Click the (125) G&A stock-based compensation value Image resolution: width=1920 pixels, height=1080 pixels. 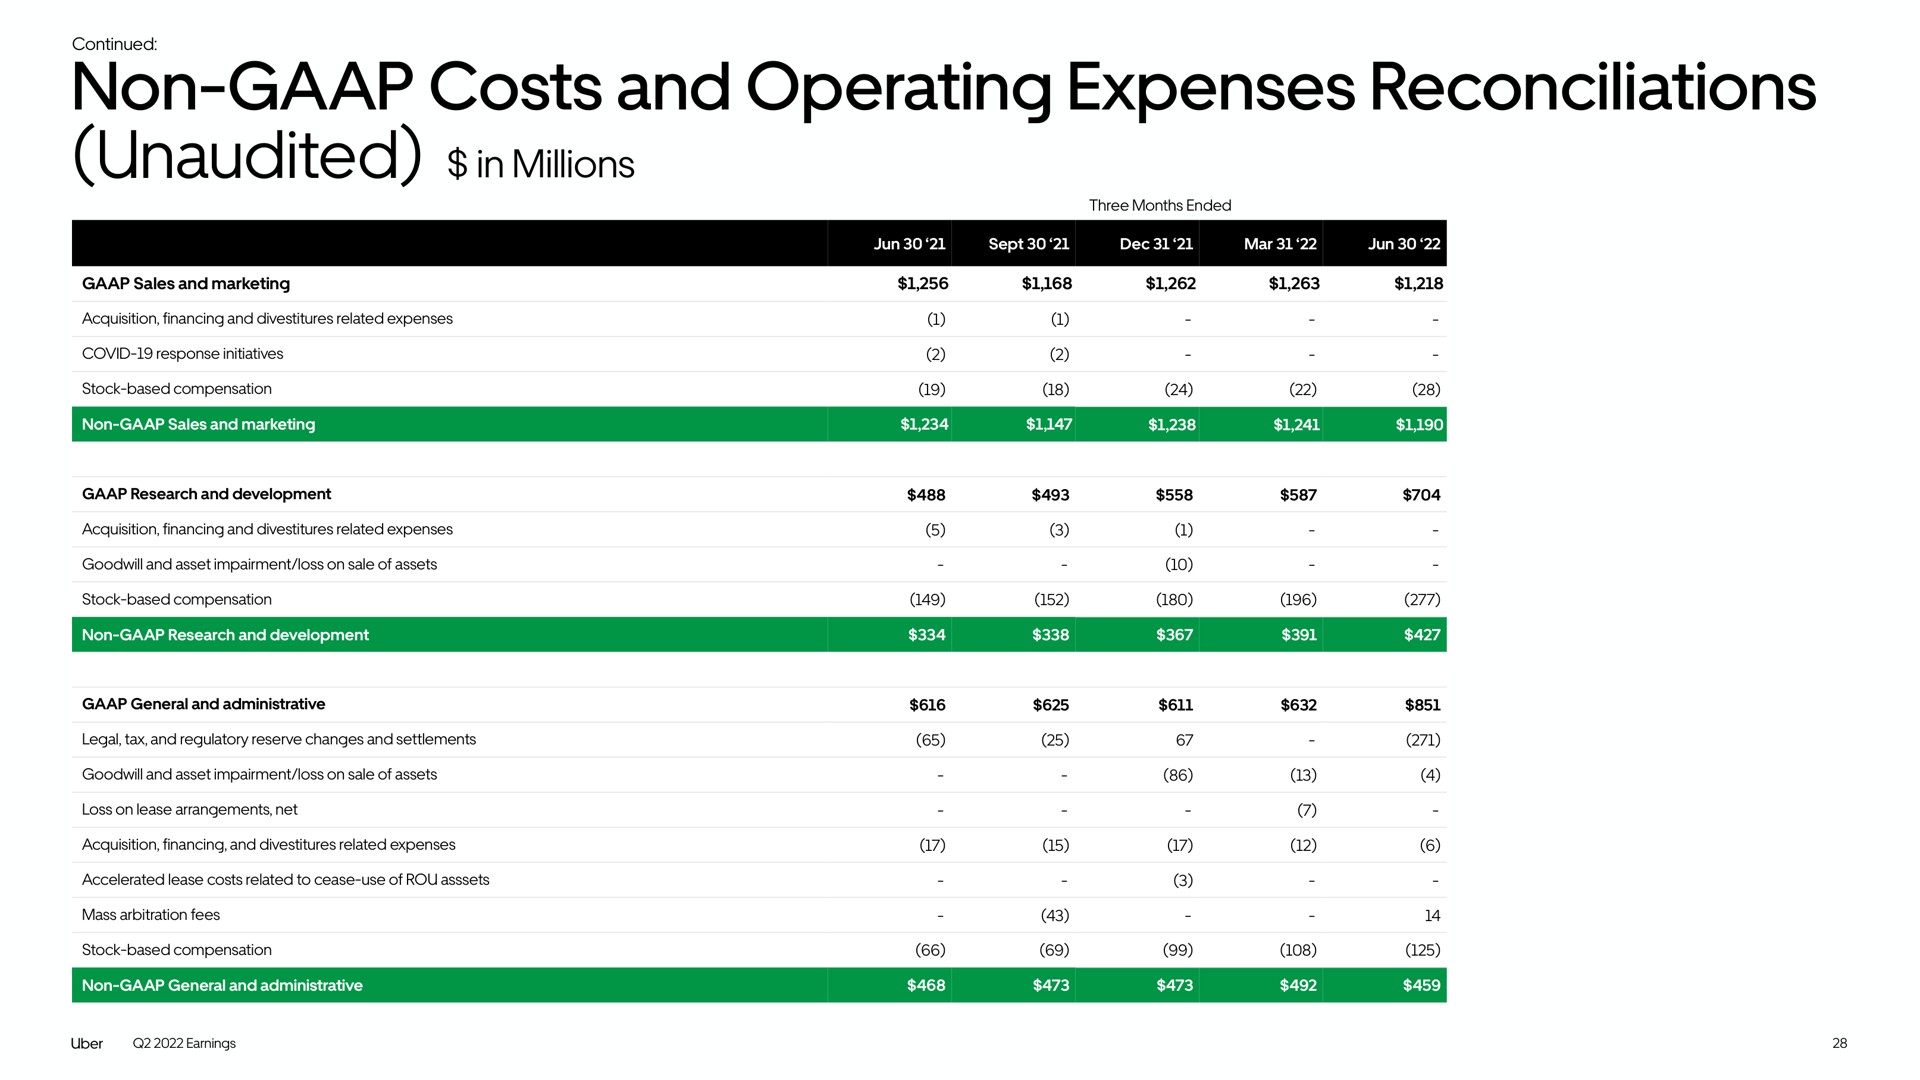pos(1422,950)
